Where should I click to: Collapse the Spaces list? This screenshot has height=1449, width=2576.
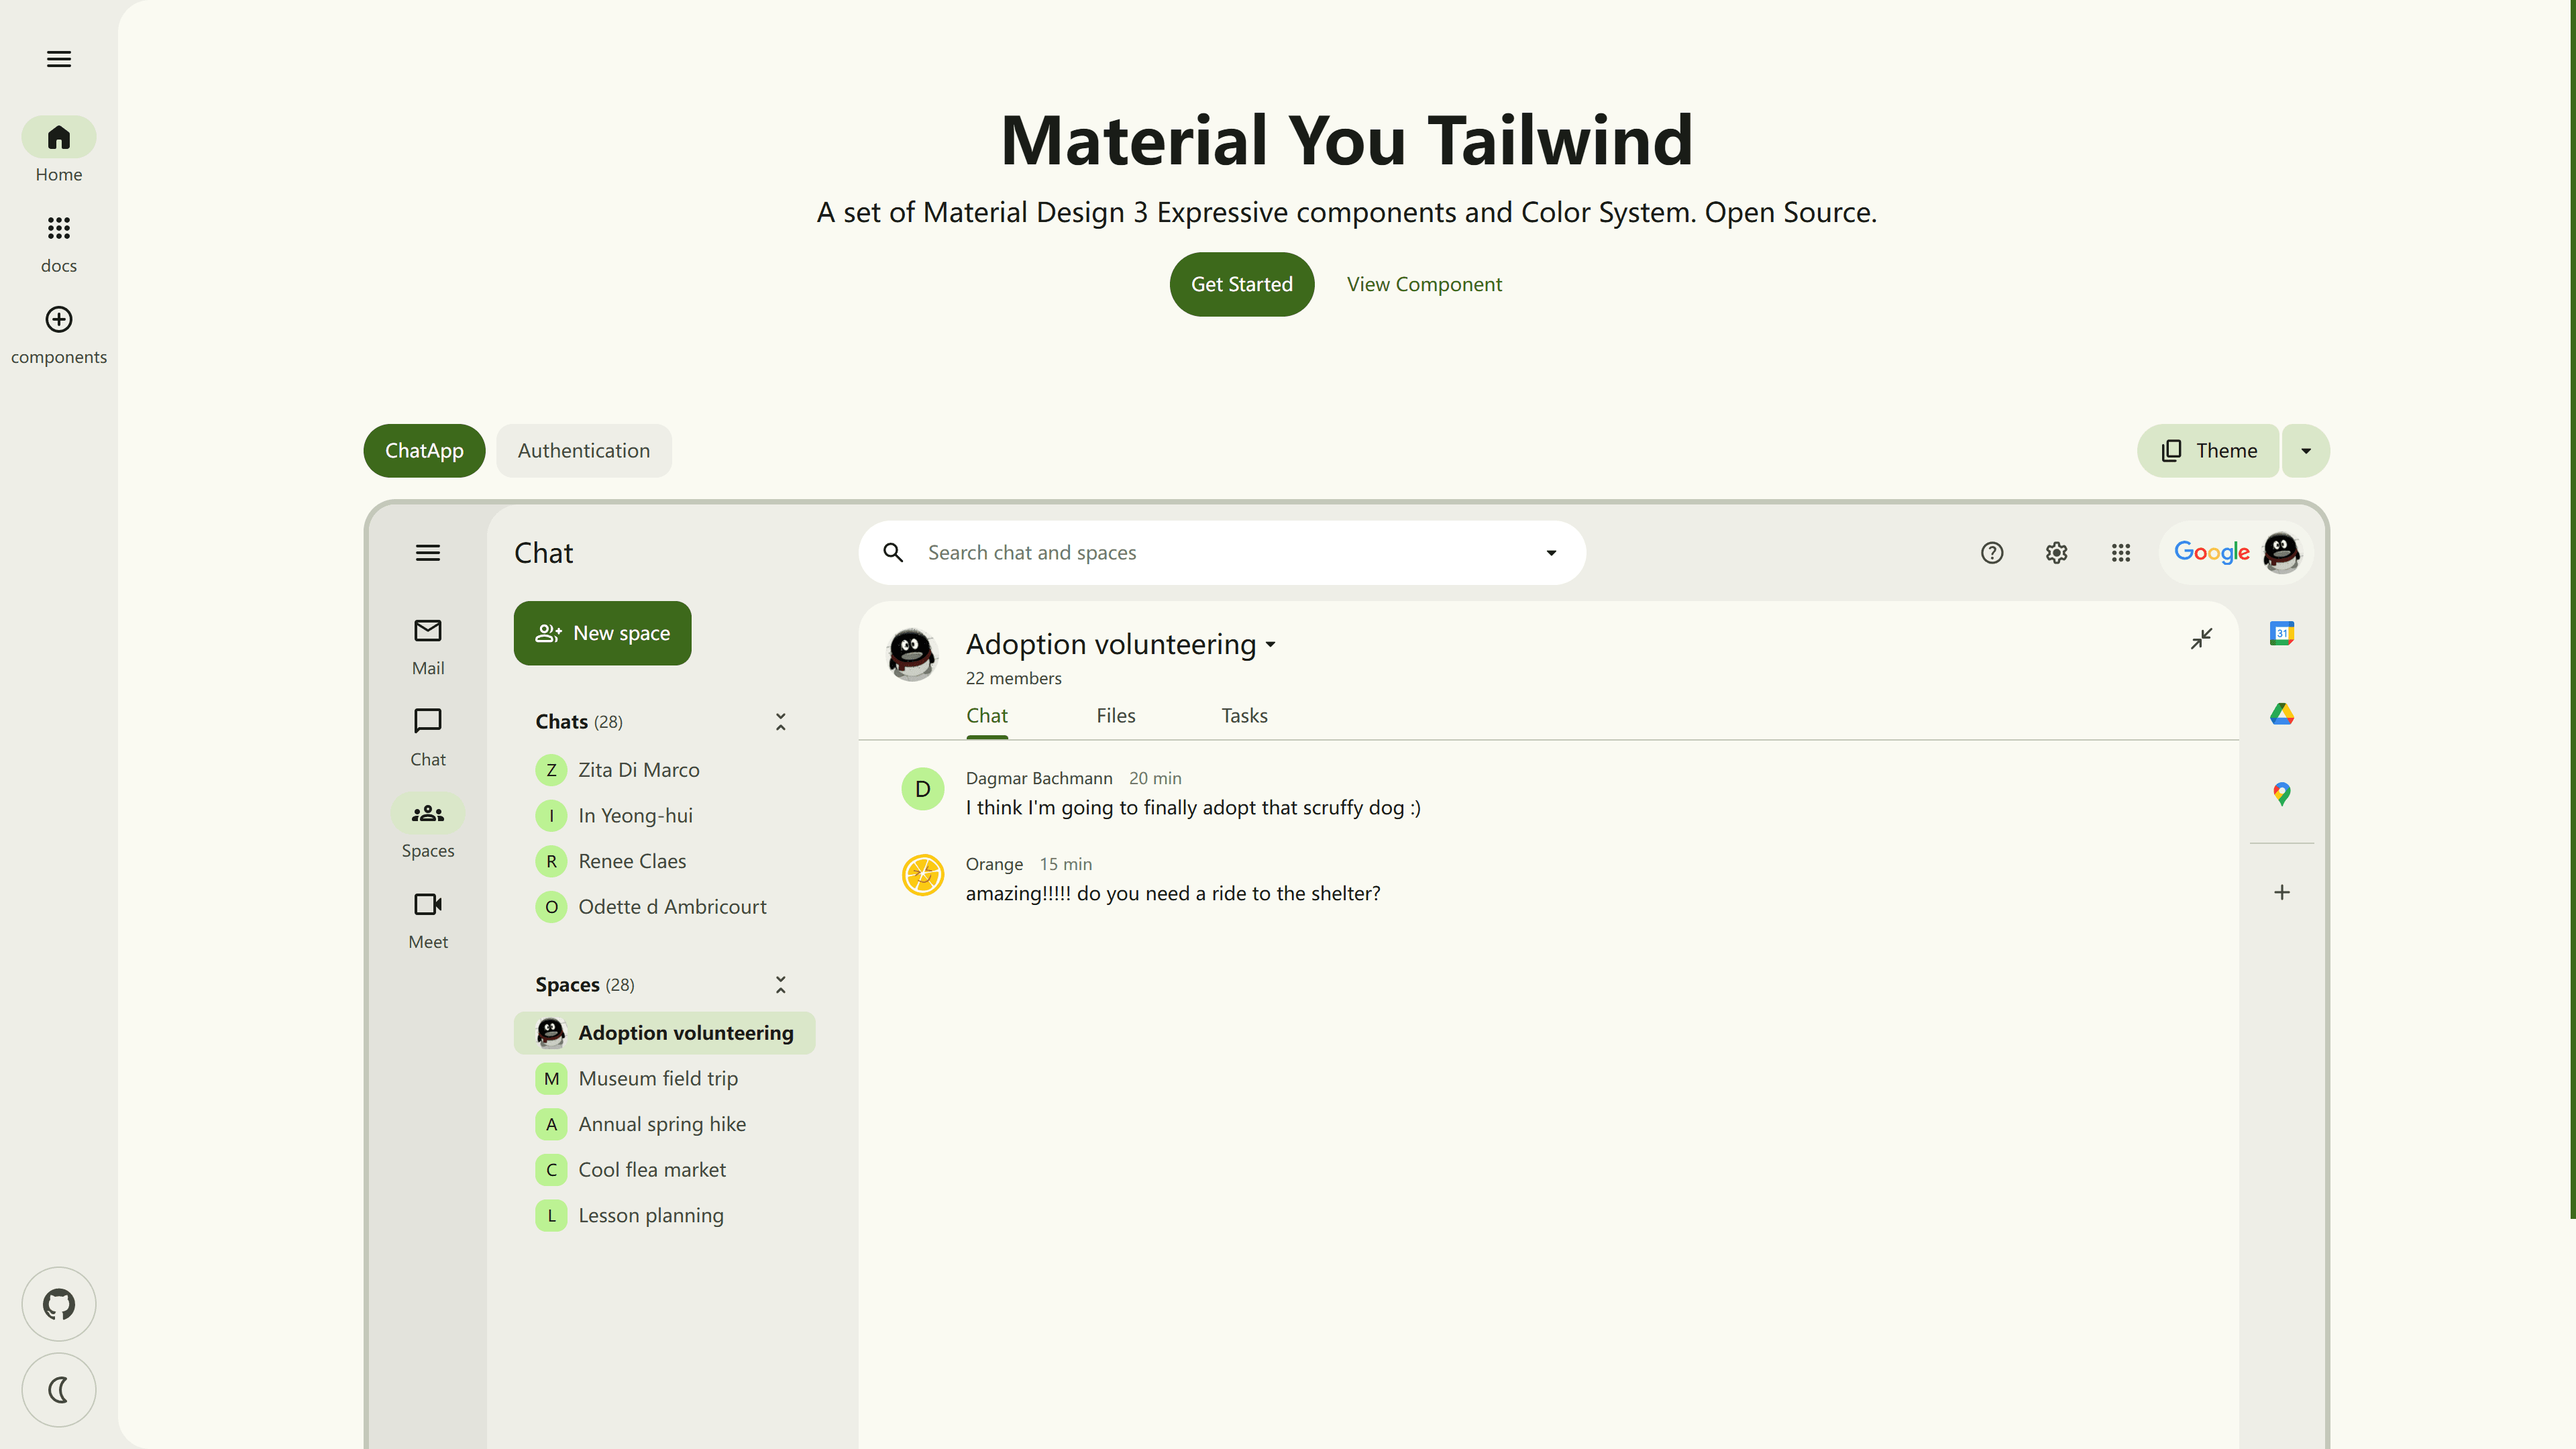[780, 984]
